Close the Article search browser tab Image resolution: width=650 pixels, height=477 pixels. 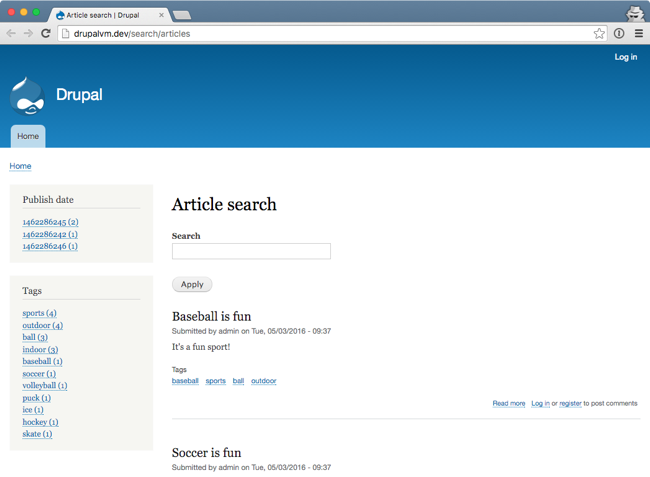pyautogui.click(x=161, y=15)
